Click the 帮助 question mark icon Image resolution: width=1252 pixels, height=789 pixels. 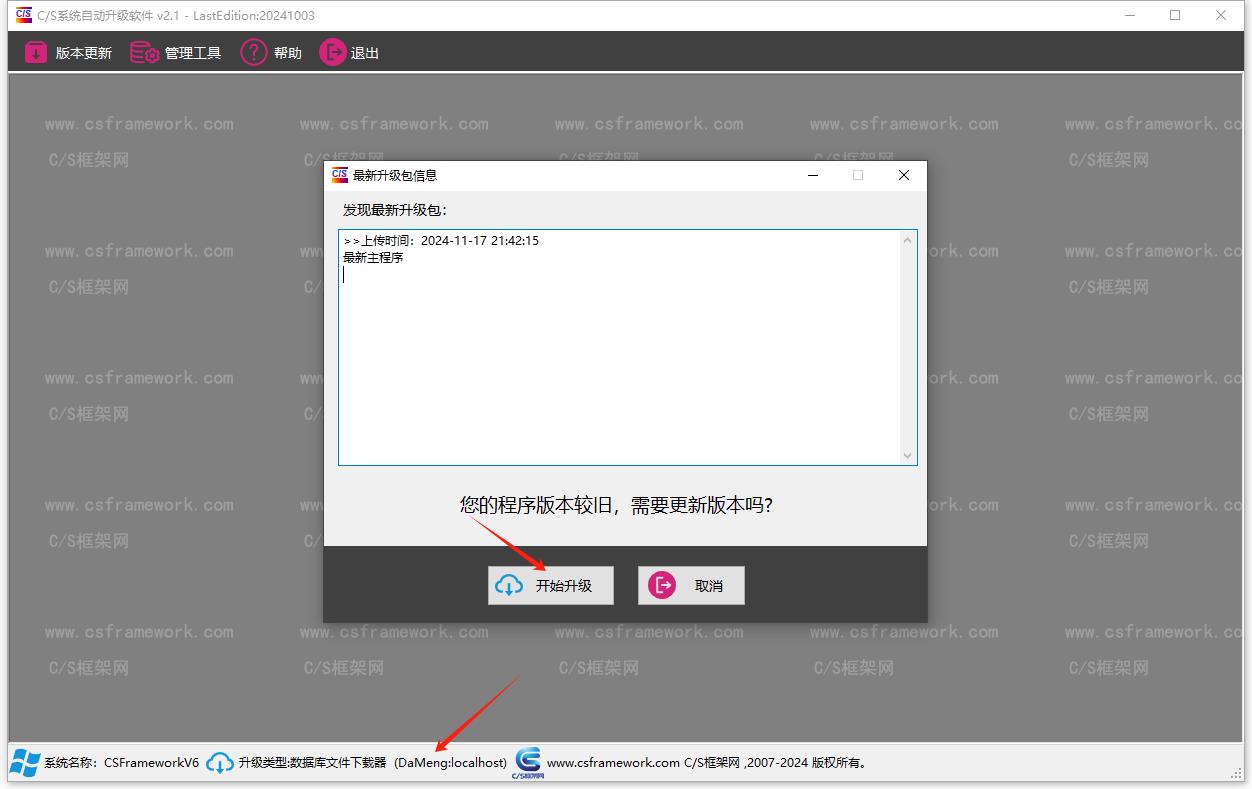254,53
